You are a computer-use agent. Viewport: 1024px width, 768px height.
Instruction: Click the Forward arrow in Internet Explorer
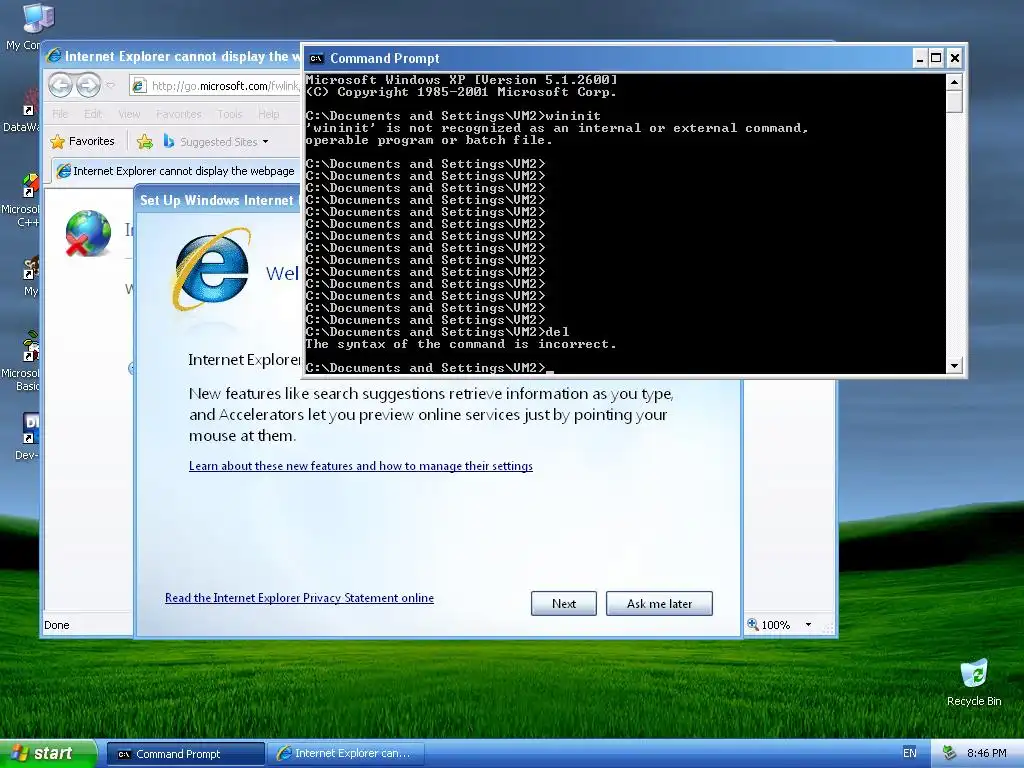click(88, 85)
